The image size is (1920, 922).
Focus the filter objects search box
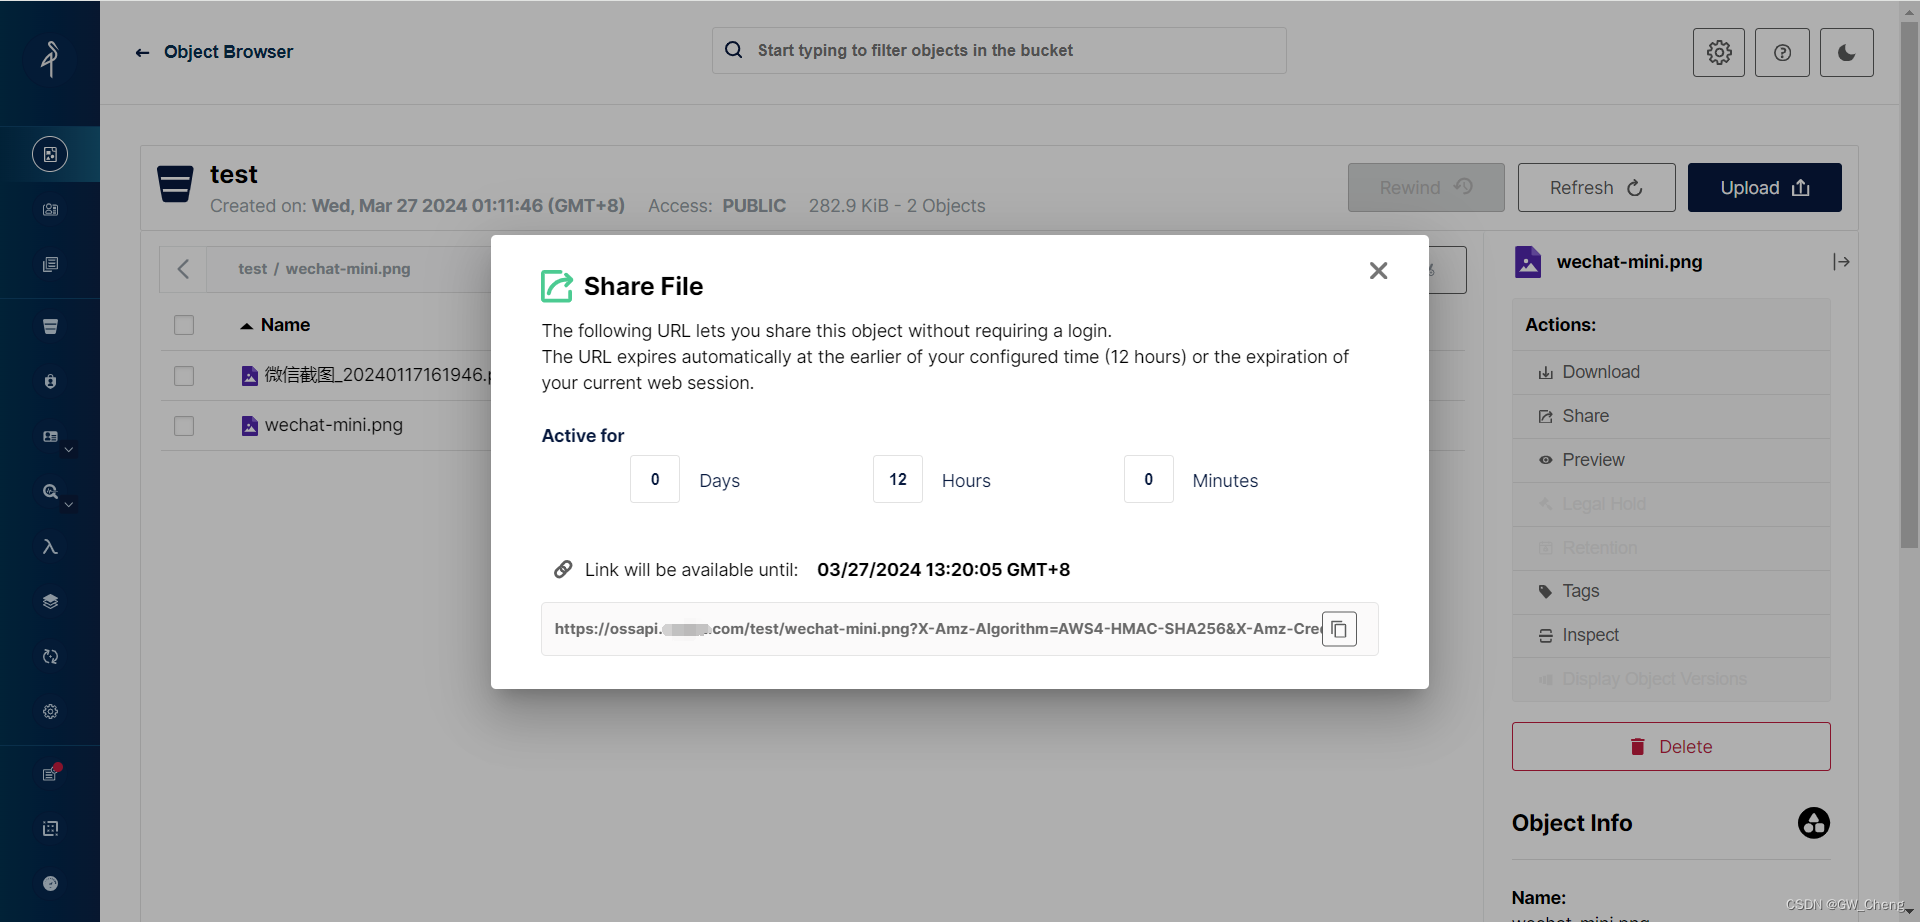point(999,50)
